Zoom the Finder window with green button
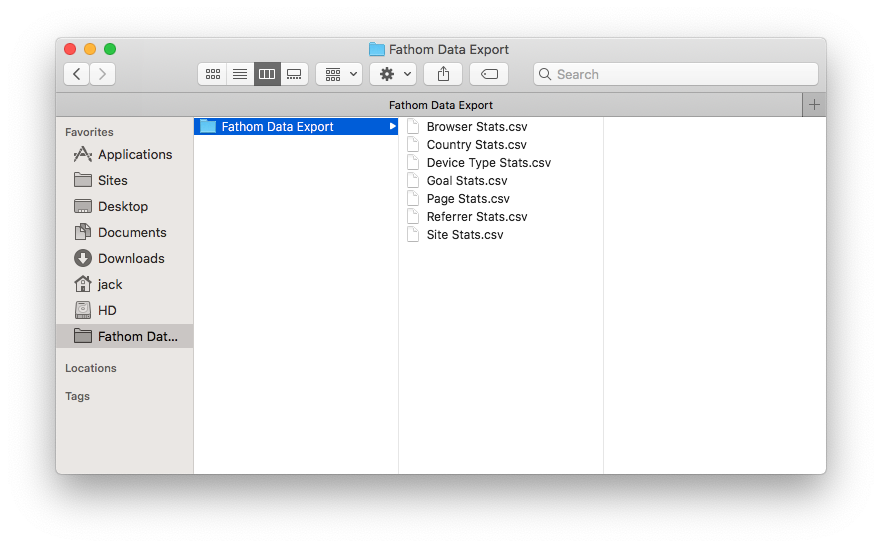 [110, 49]
